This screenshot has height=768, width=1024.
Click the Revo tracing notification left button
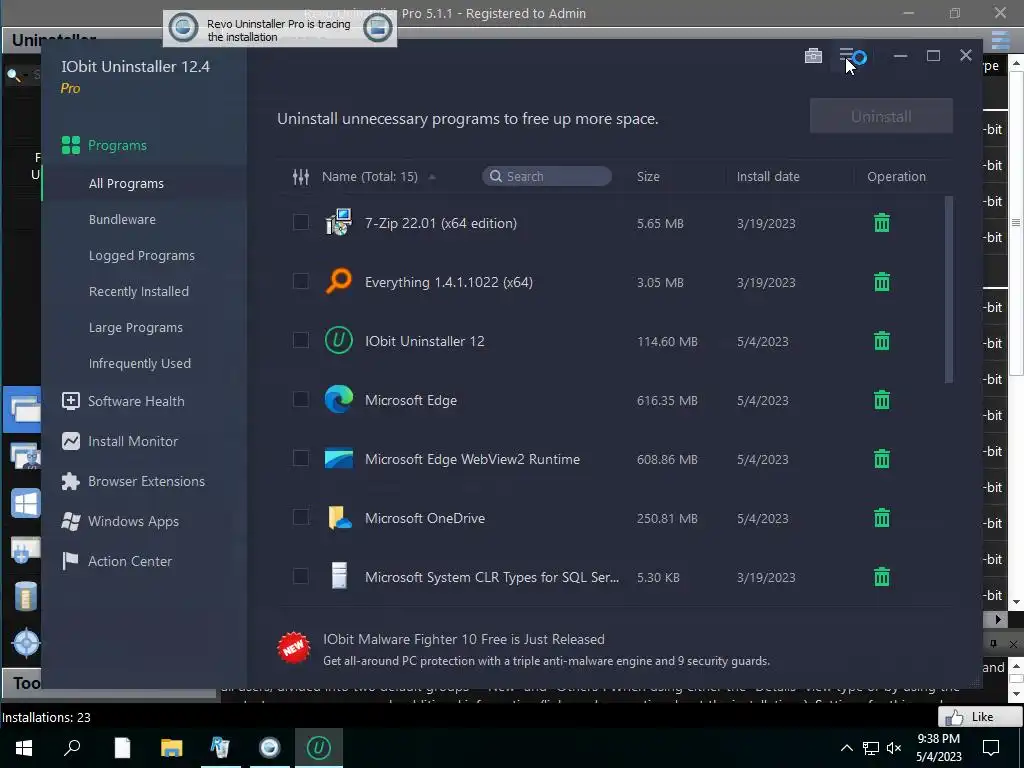[184, 28]
